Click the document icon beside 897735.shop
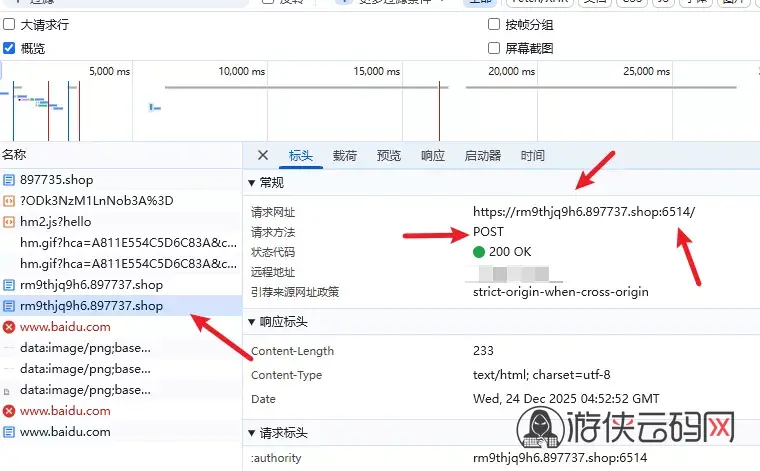 coord(9,180)
